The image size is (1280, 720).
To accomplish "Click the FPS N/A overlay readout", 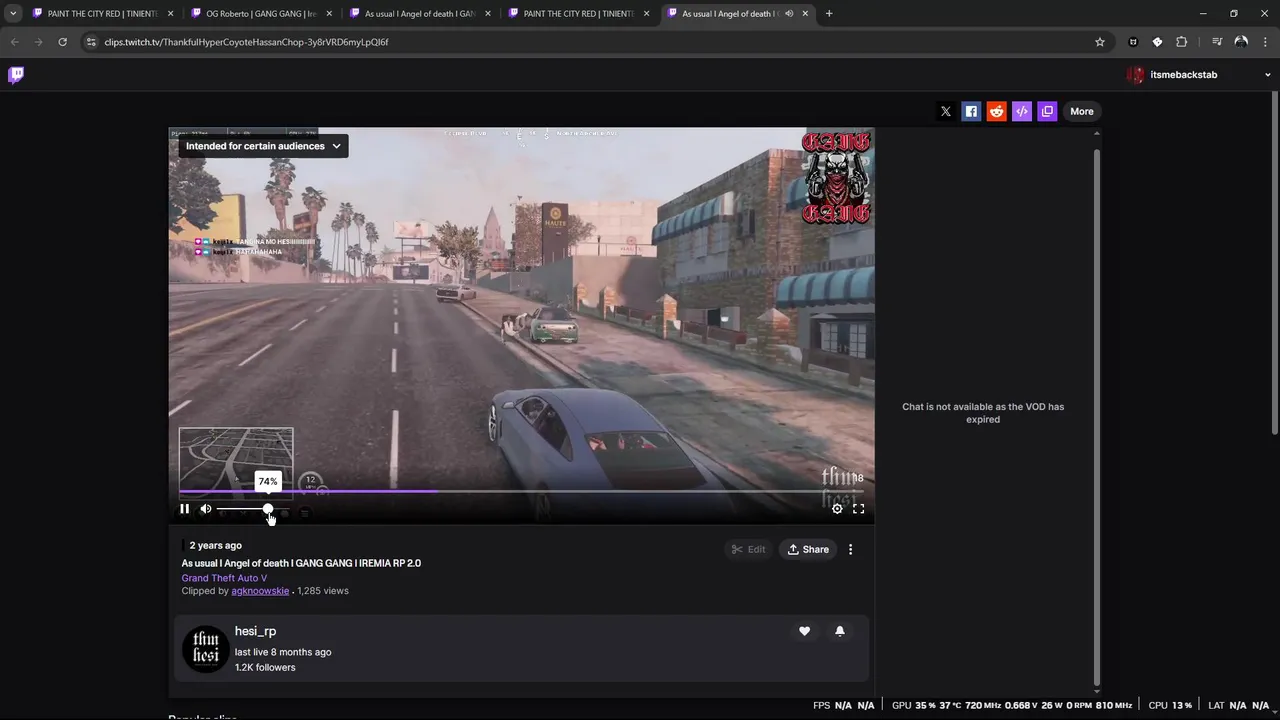I will click(844, 706).
